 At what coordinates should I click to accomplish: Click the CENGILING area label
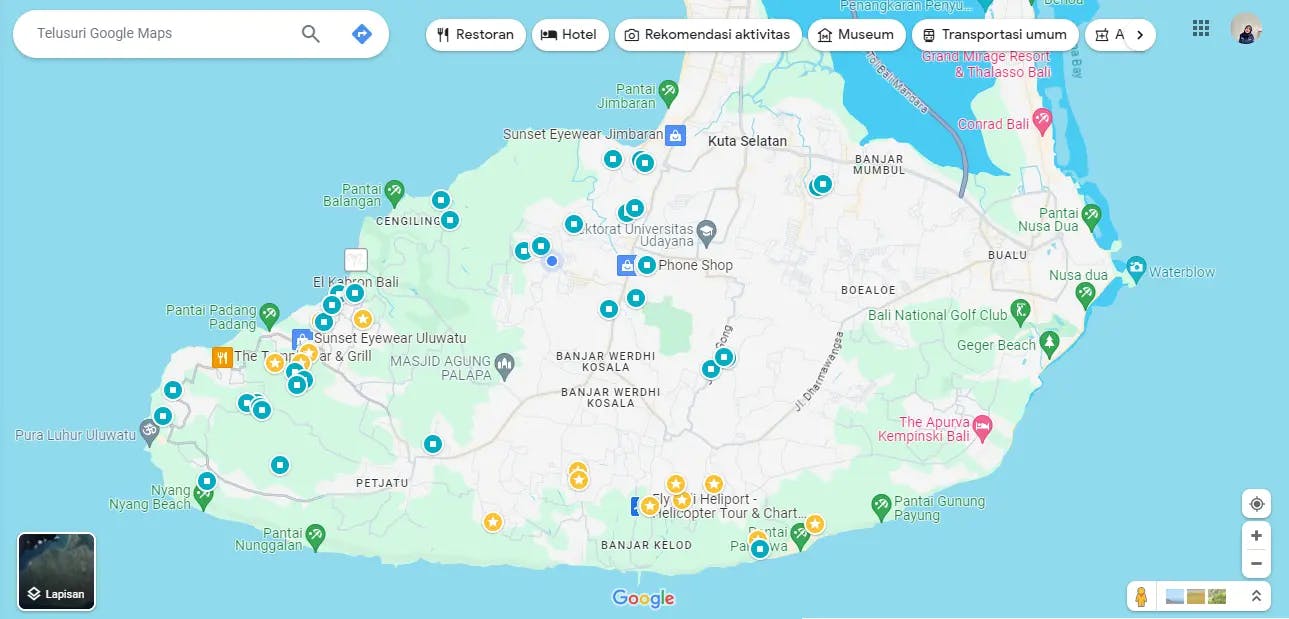pyautogui.click(x=408, y=221)
